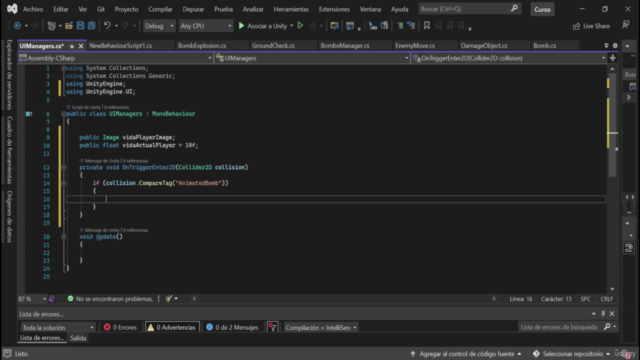Open Toda la solución scope dropdown
640x360 pixels.
point(58,327)
